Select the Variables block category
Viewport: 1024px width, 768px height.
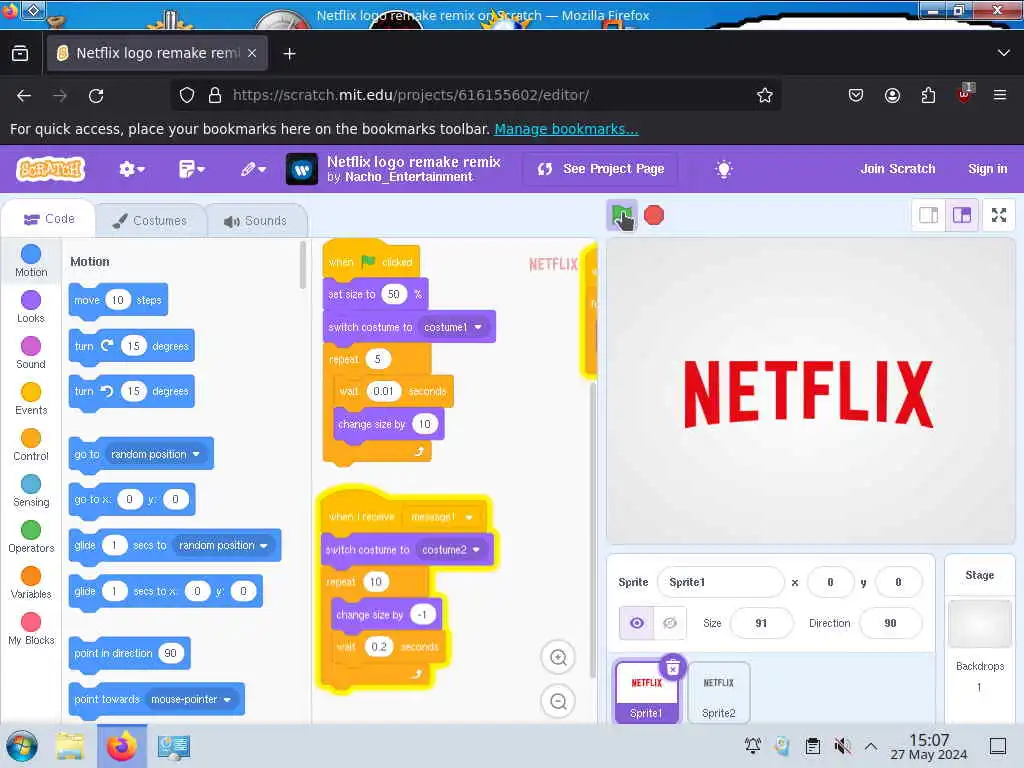click(x=31, y=583)
